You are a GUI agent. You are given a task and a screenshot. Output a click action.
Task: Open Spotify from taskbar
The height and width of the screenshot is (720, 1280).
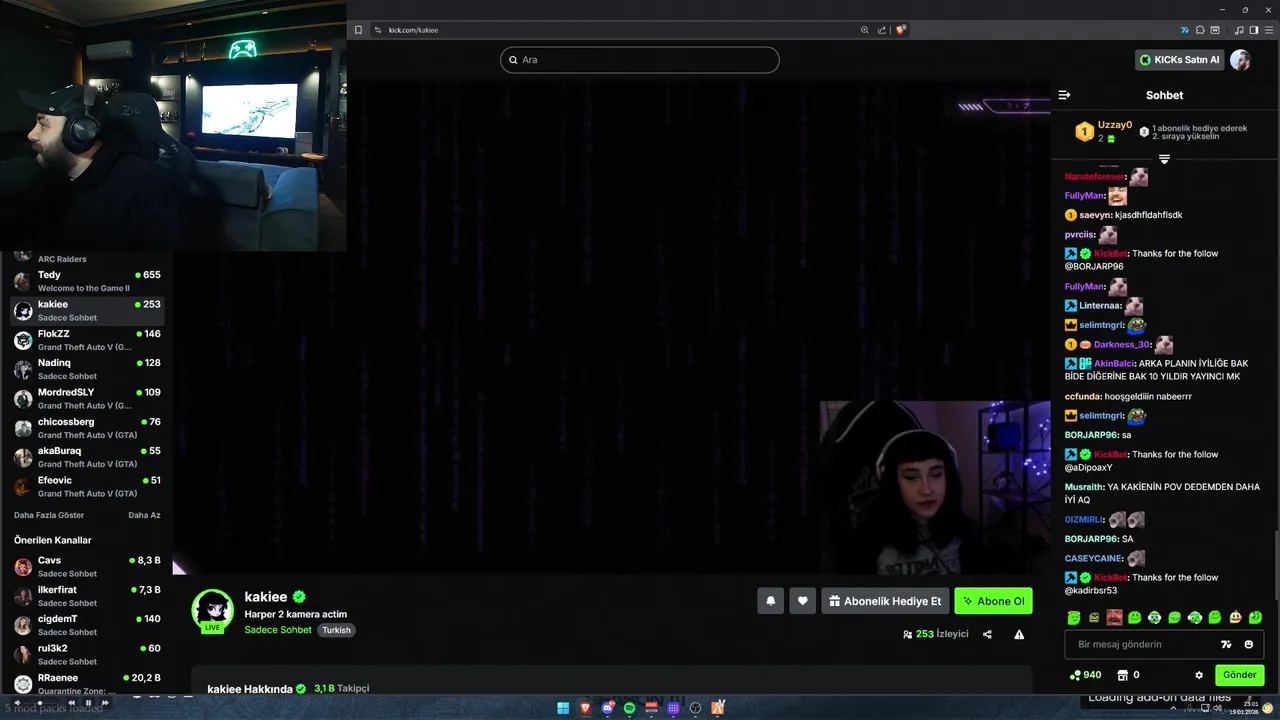coord(629,708)
